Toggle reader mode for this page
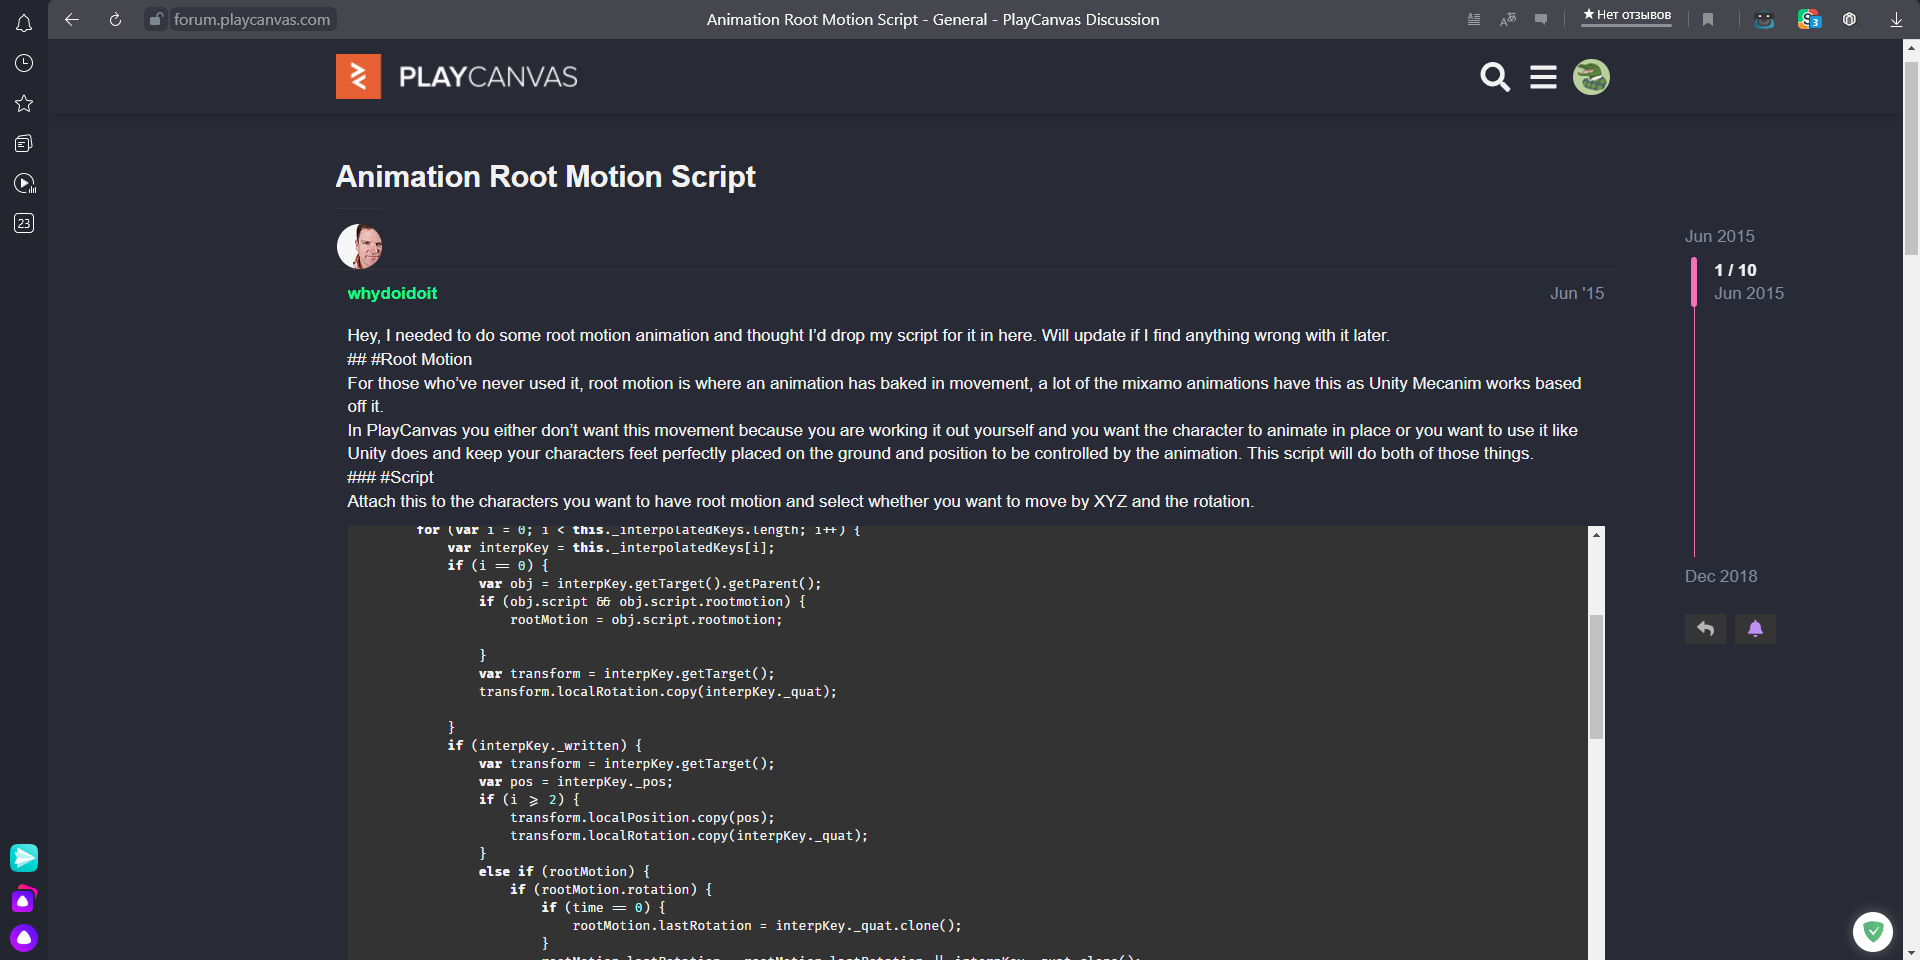The width and height of the screenshot is (1920, 960). (1473, 19)
